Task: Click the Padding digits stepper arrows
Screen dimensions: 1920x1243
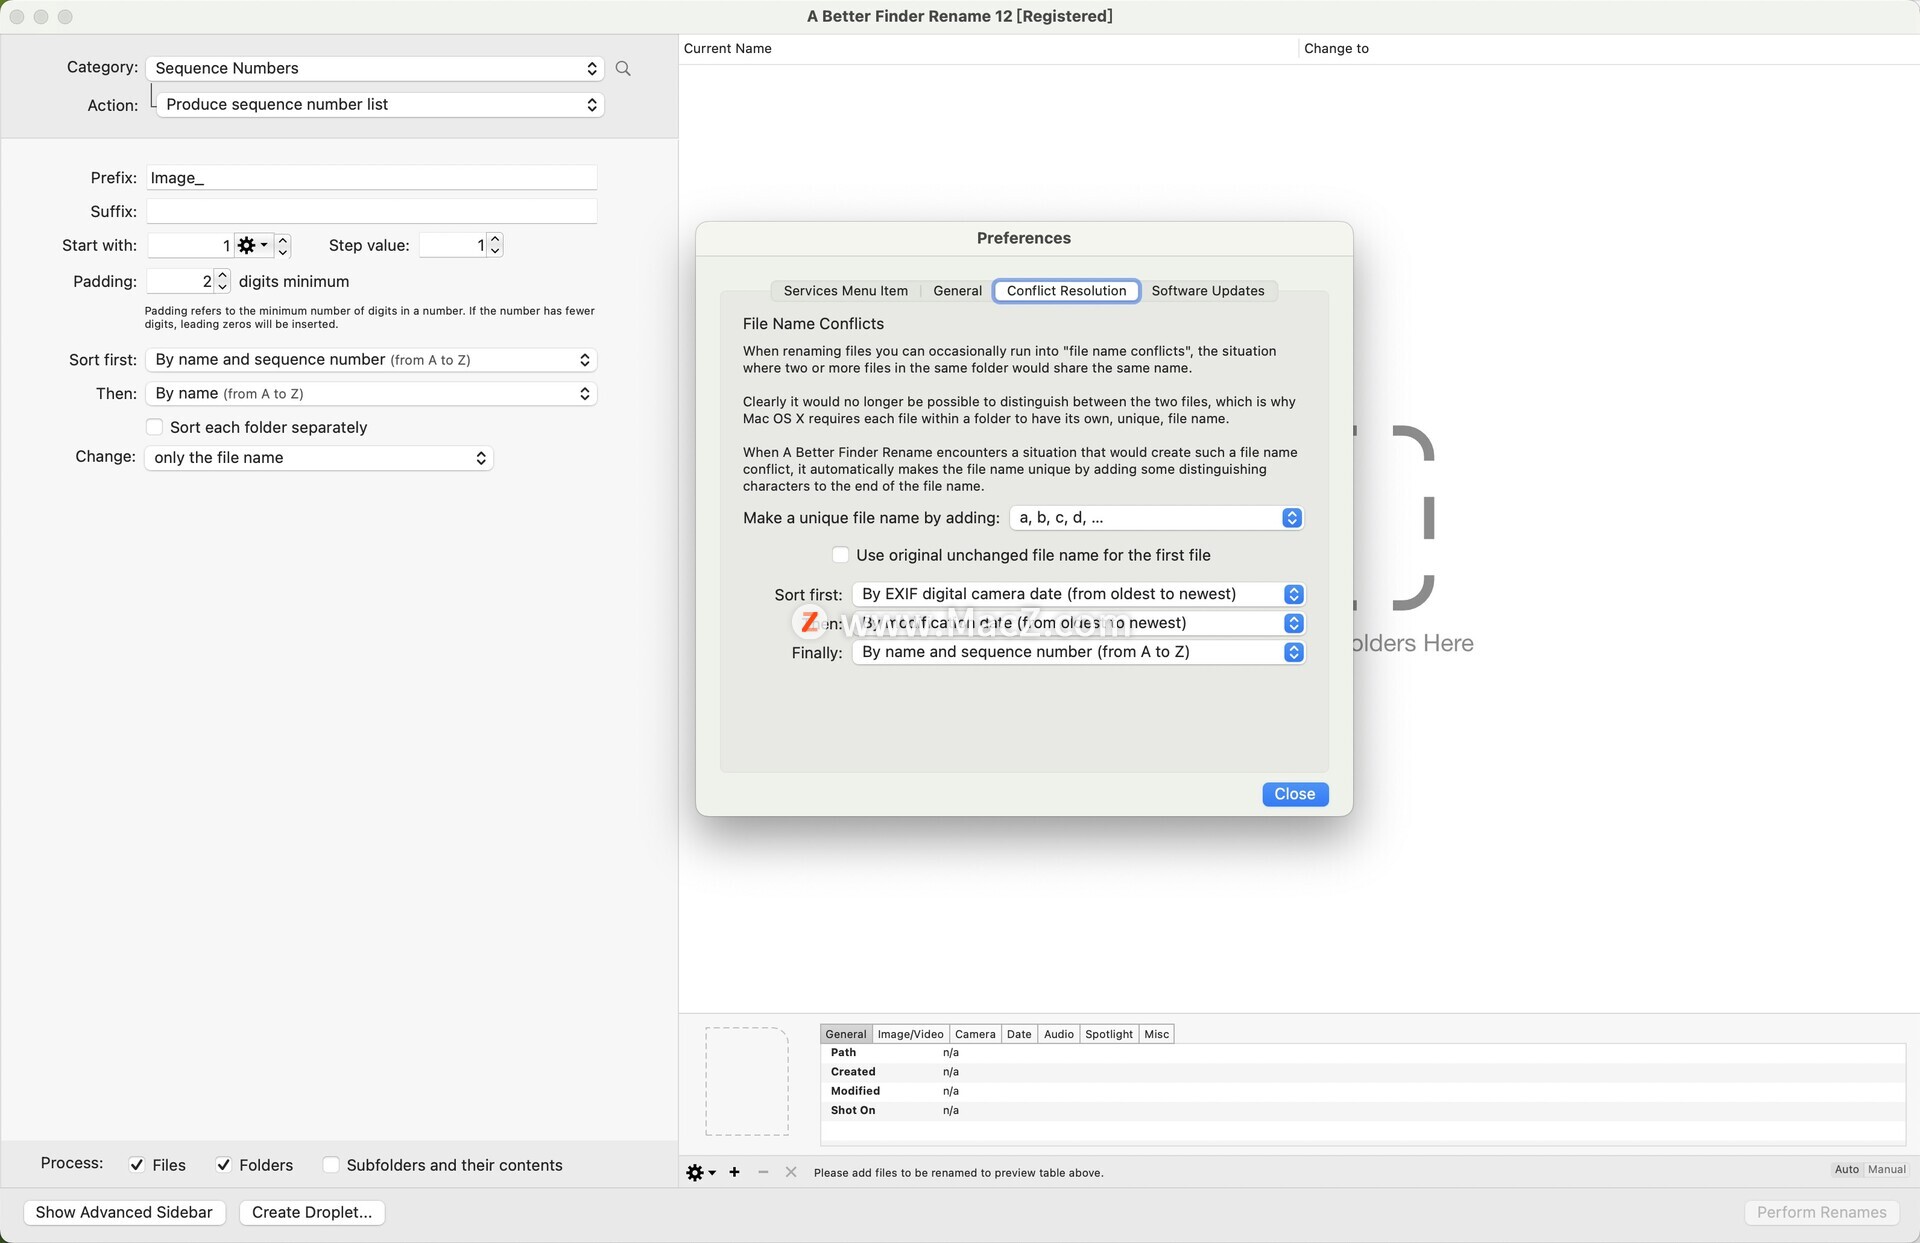Action: click(x=222, y=281)
